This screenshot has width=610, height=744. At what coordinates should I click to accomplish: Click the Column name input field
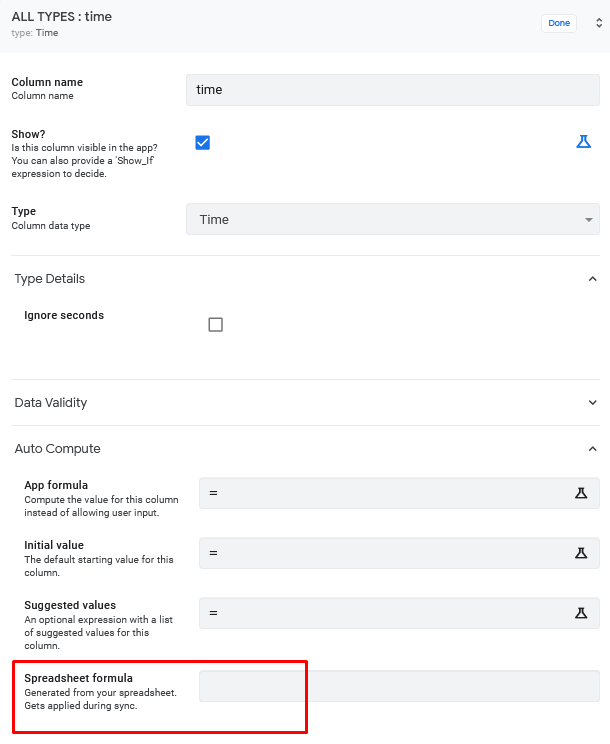click(x=393, y=90)
